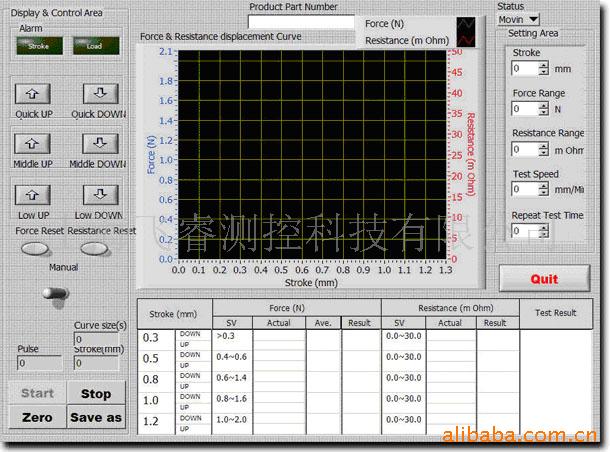Click the Quick DOWN arrow button
610x452 pixels.
coord(99,94)
